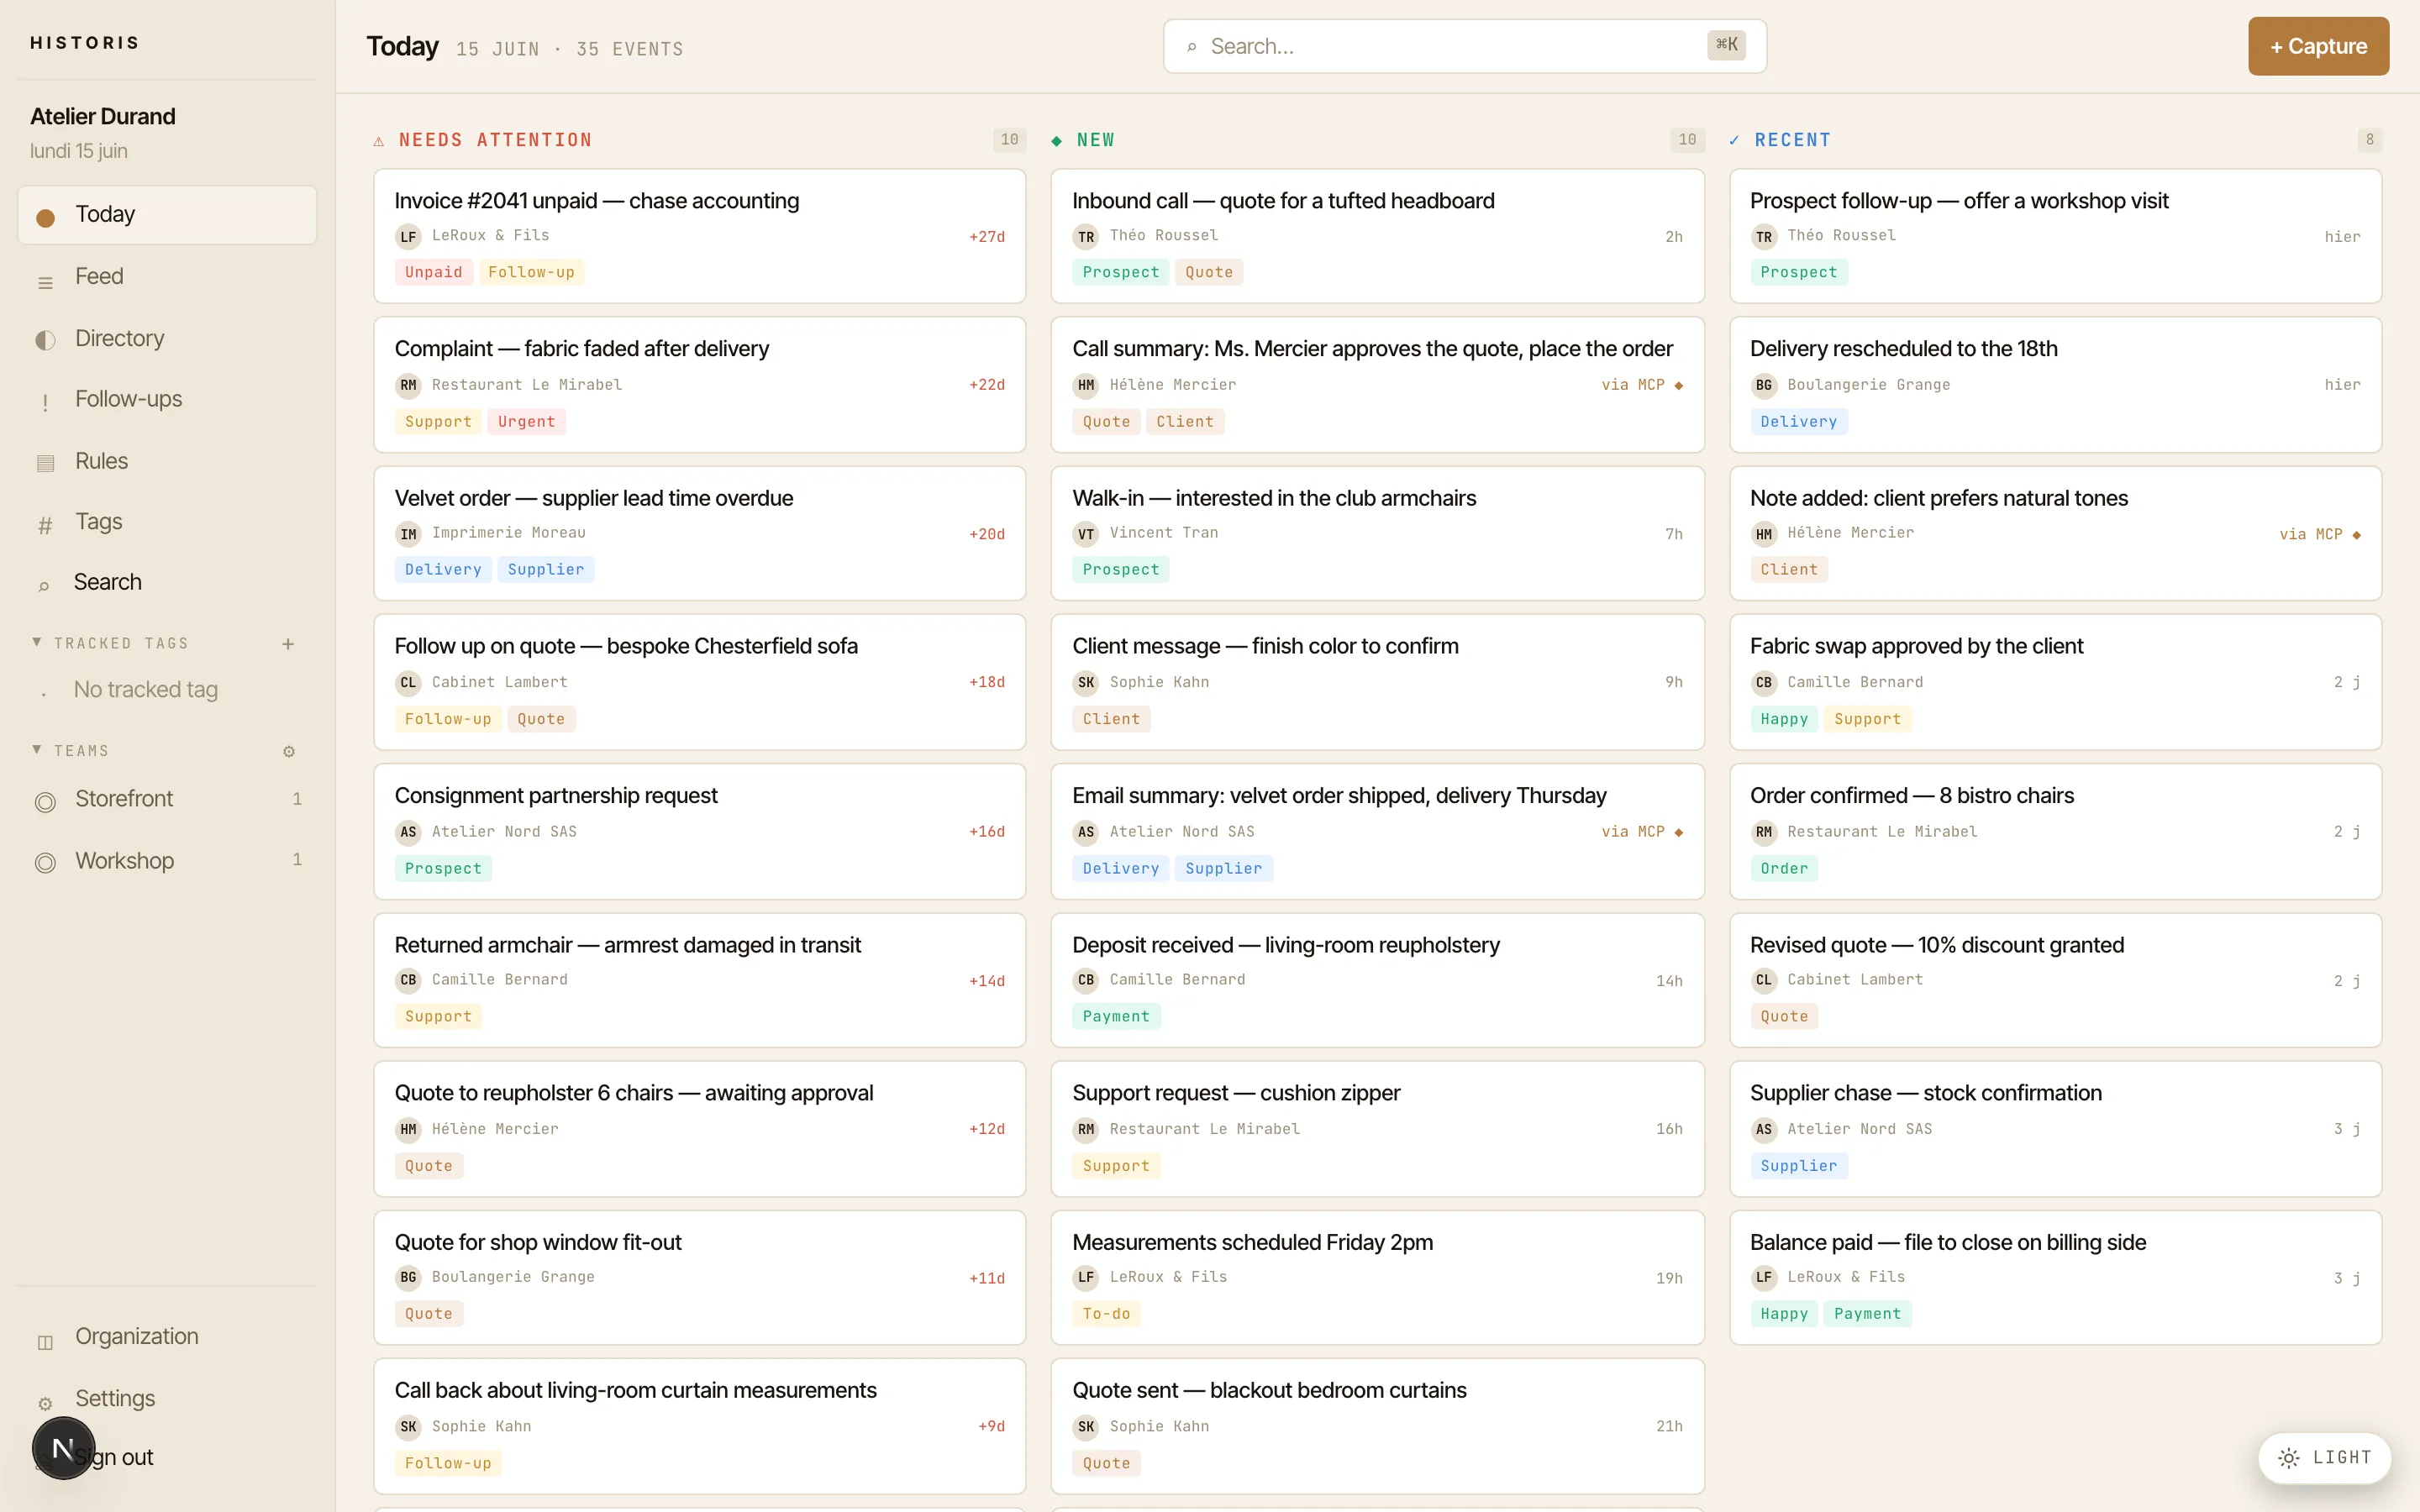Open the Settings page
The height and width of the screenshot is (1512, 2420).
pyautogui.click(x=167, y=1399)
